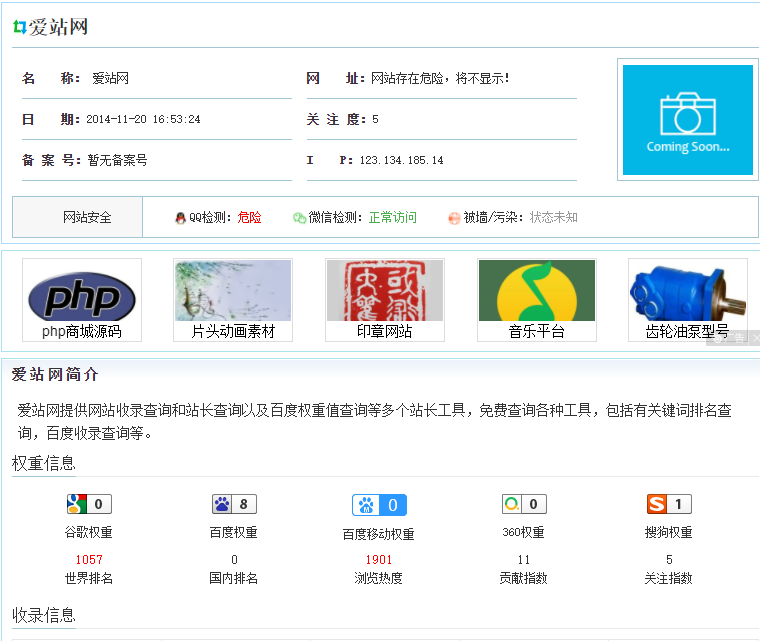Click the WeChat detection icon

299,218
